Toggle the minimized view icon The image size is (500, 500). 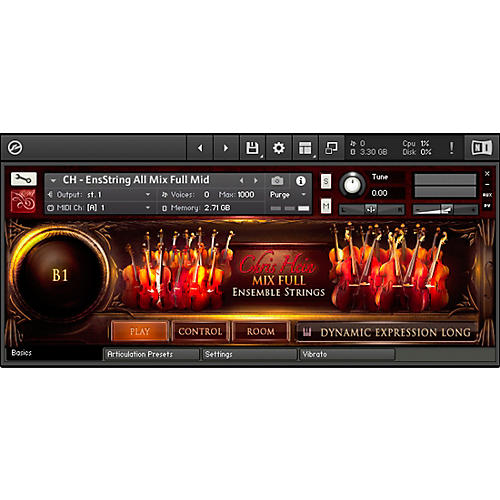tap(331, 148)
